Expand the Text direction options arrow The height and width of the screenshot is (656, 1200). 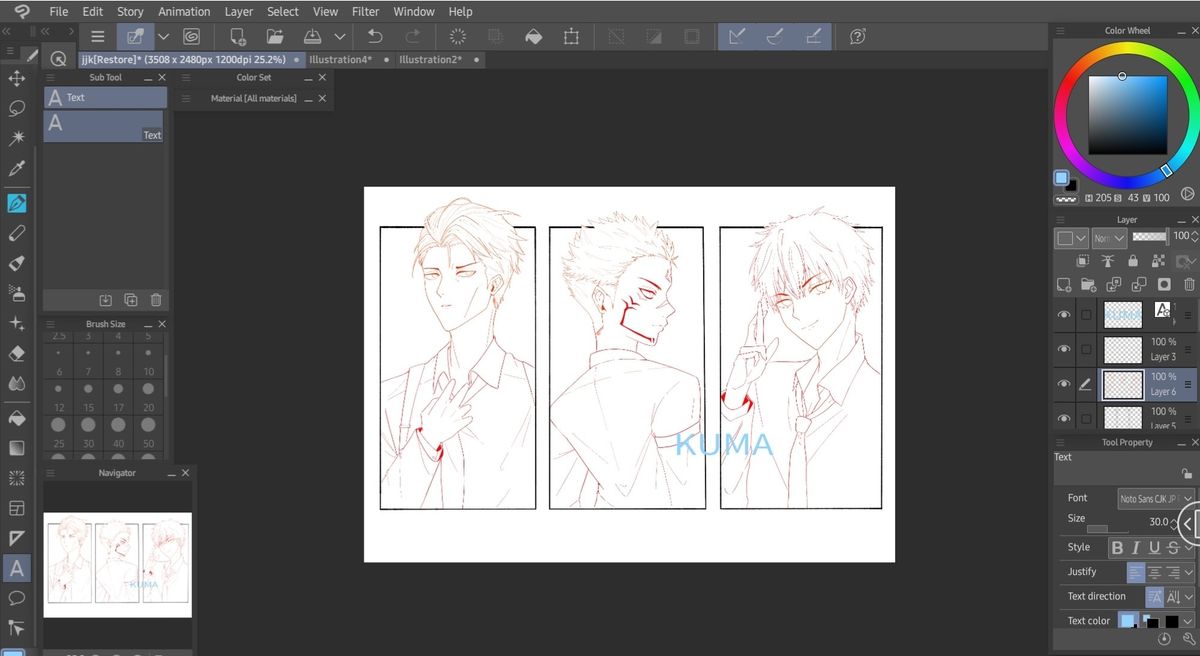pos(1189,596)
